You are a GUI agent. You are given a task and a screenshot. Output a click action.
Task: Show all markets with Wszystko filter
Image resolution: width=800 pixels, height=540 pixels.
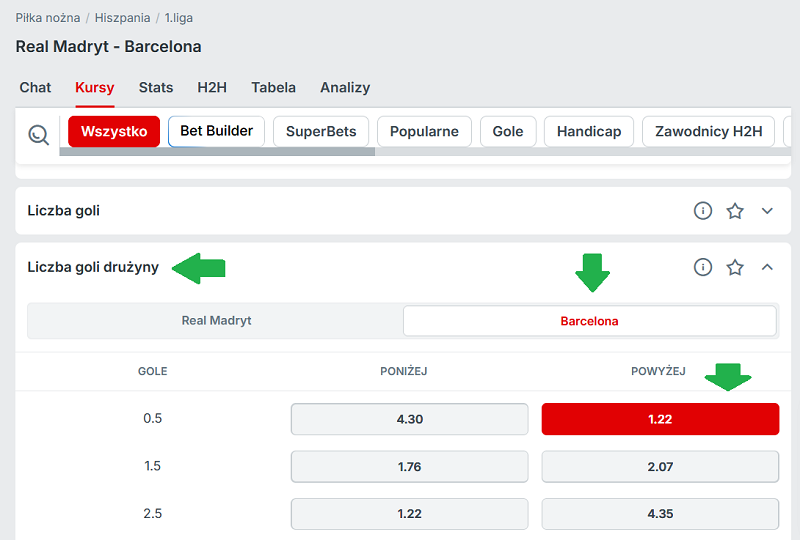pos(114,131)
